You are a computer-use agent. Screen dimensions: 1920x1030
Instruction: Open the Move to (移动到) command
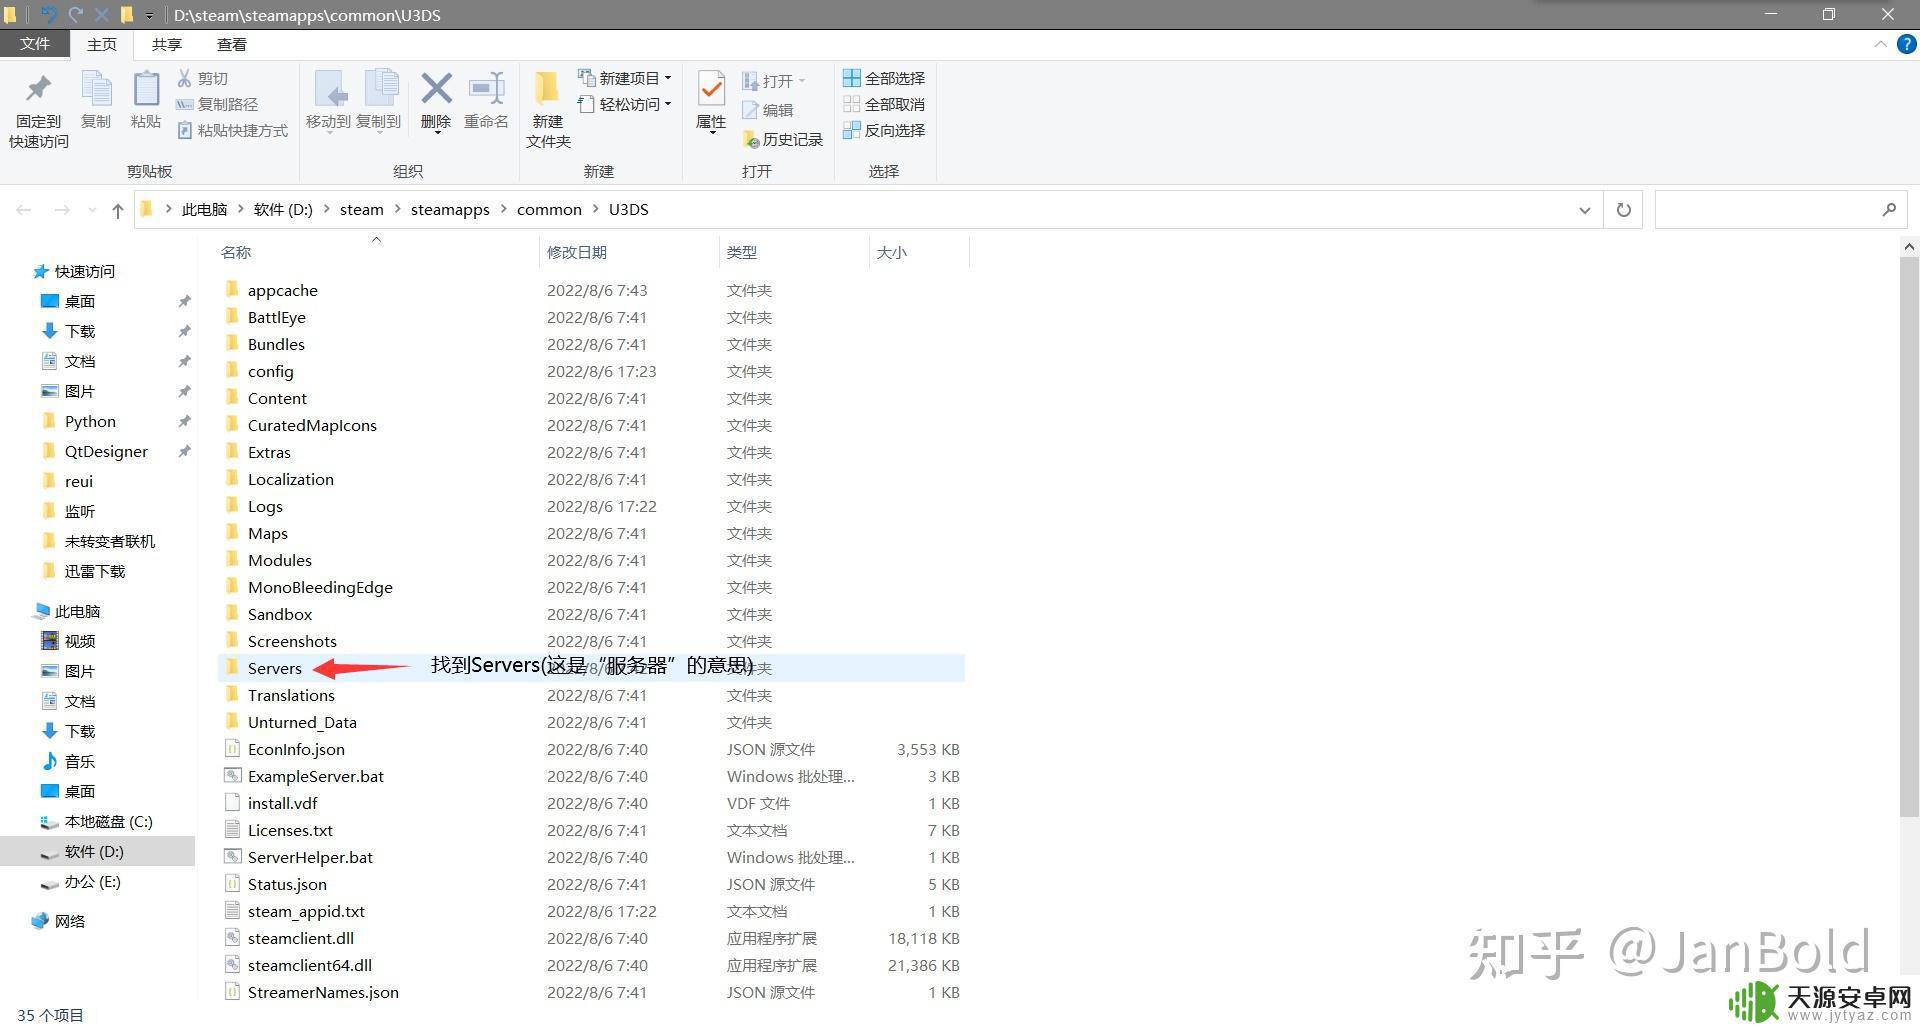point(328,100)
